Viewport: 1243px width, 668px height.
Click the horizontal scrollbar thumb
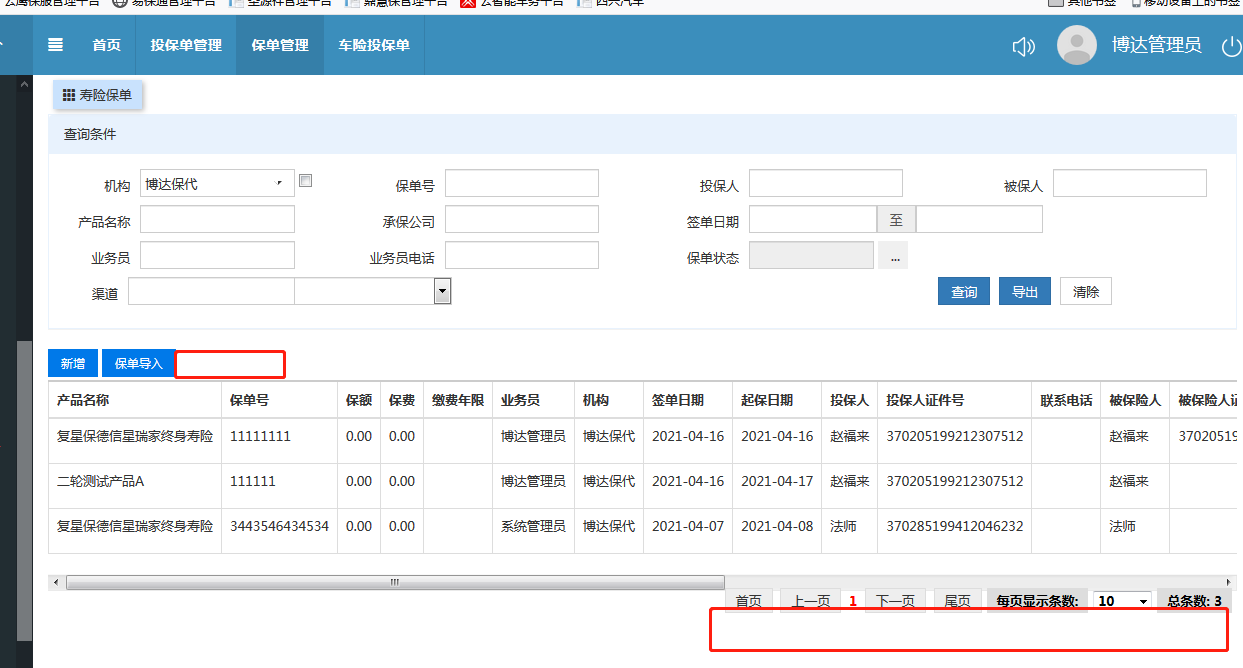[395, 582]
